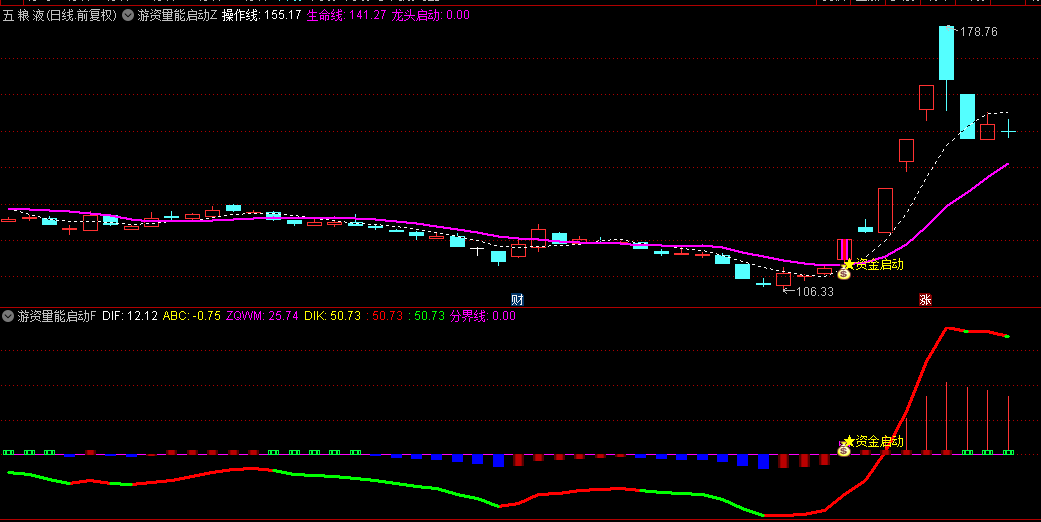
Task: Click the ABC: -0.75 readout
Action: [x=192, y=316]
